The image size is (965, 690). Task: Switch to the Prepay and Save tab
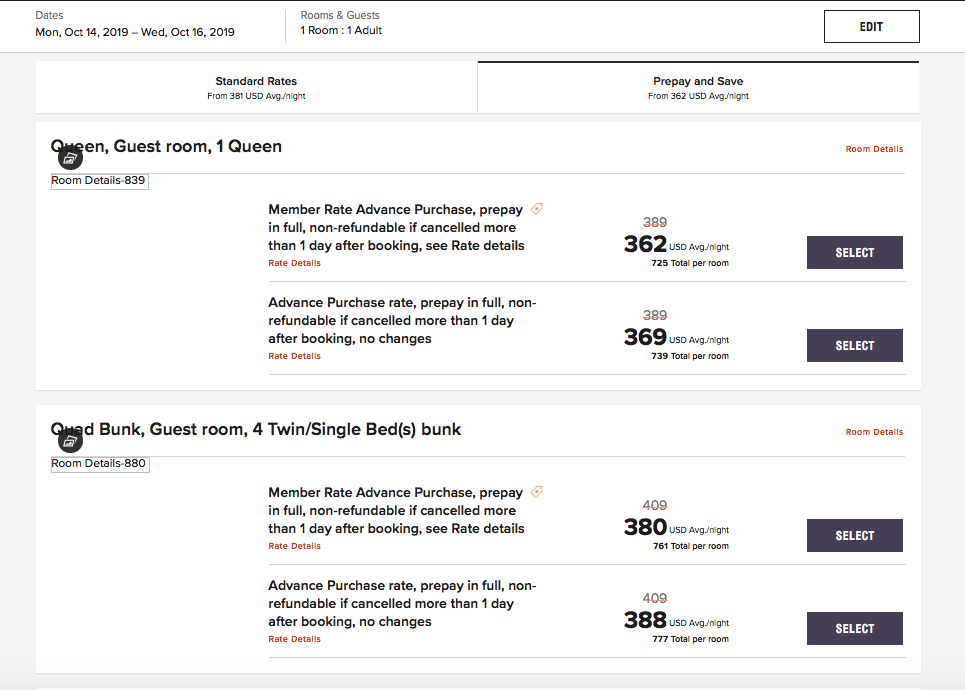pyautogui.click(x=698, y=87)
